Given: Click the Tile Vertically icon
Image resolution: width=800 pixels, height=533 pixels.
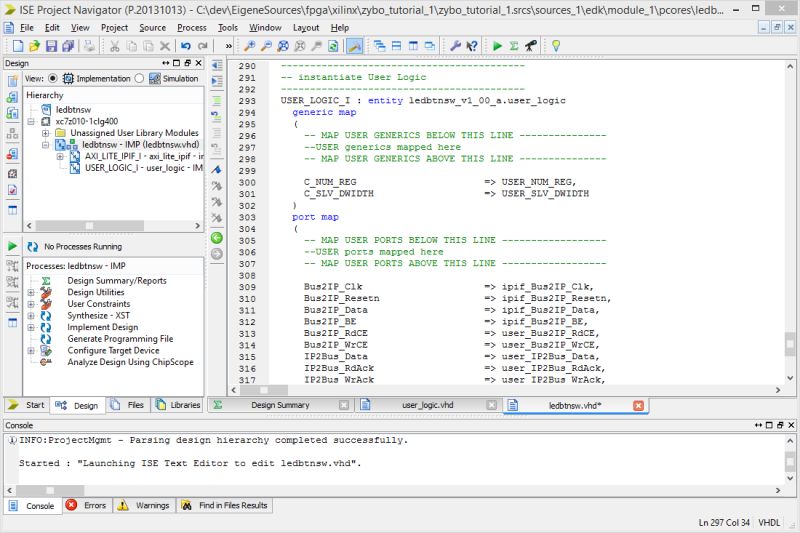Looking at the screenshot, I should [x=413, y=46].
